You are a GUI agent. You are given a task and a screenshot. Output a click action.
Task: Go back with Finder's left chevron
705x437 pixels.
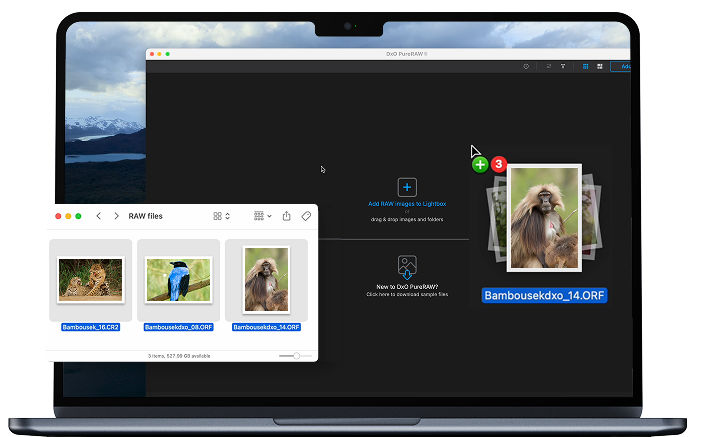[x=98, y=216]
